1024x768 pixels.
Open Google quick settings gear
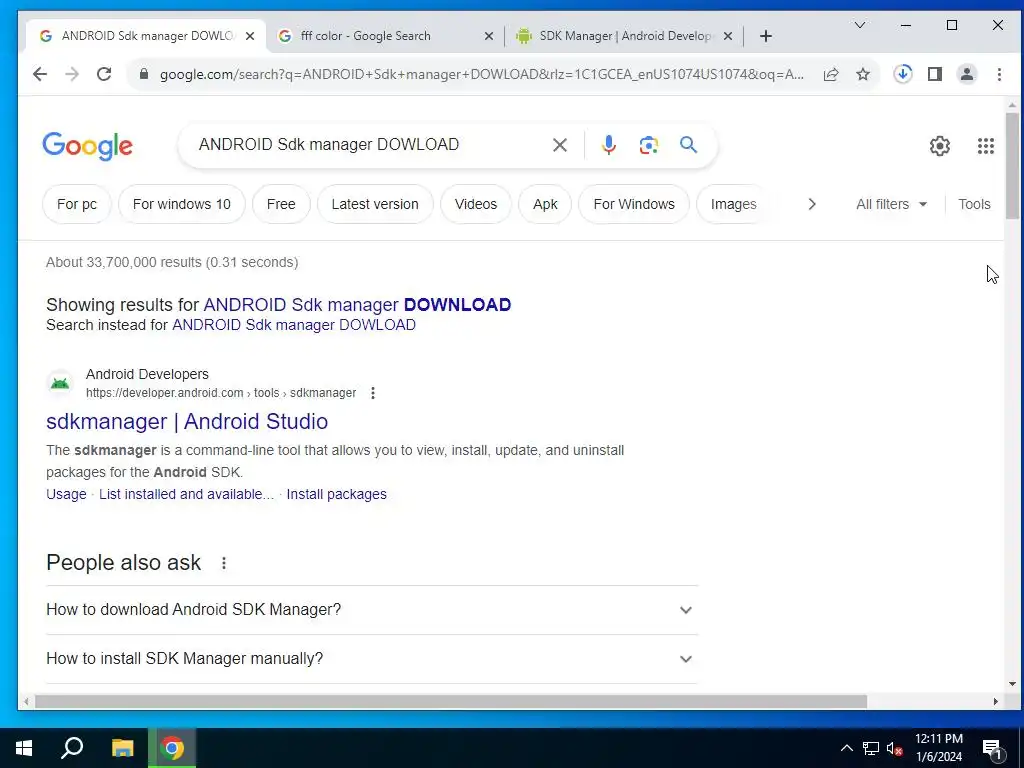tap(940, 146)
